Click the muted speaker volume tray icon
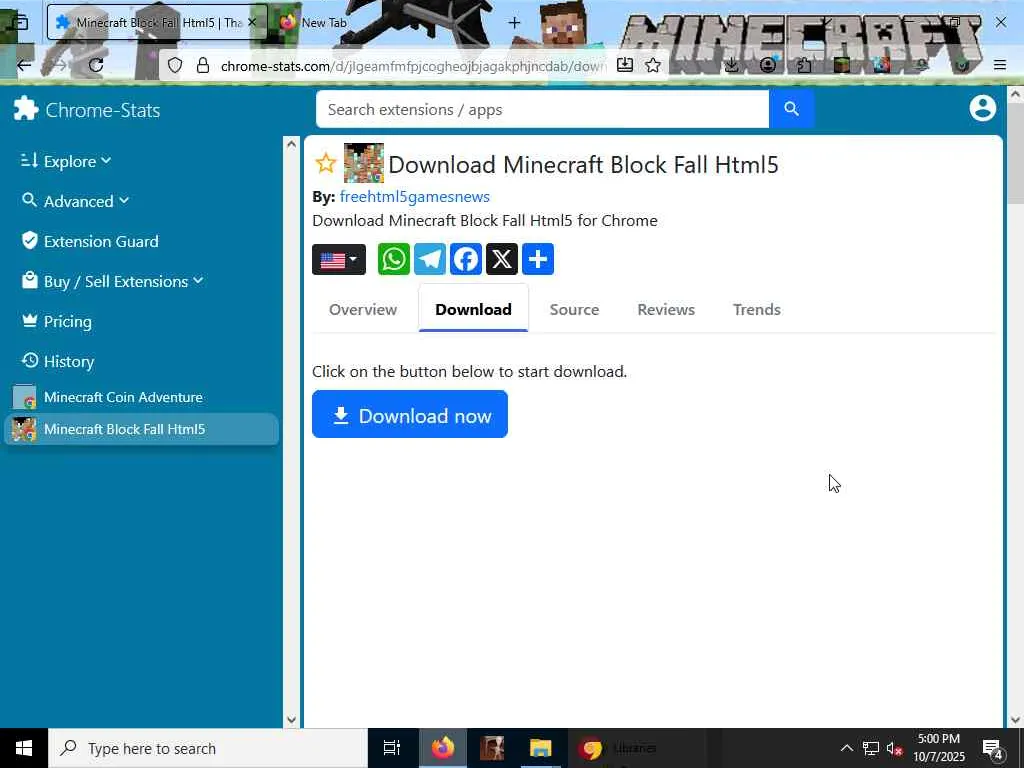 (x=894, y=748)
